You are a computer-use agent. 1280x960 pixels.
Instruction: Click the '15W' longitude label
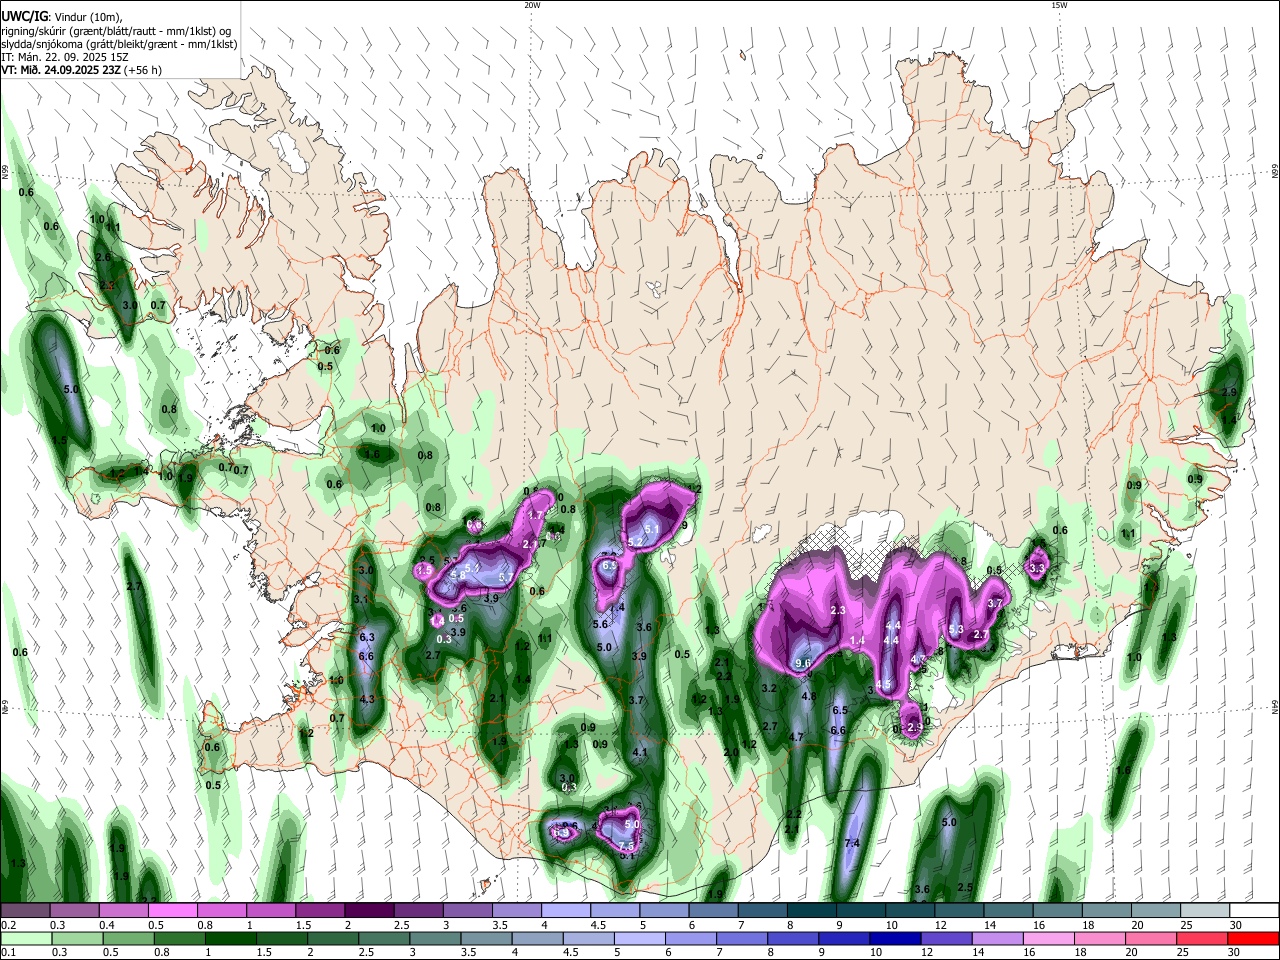click(x=1059, y=5)
